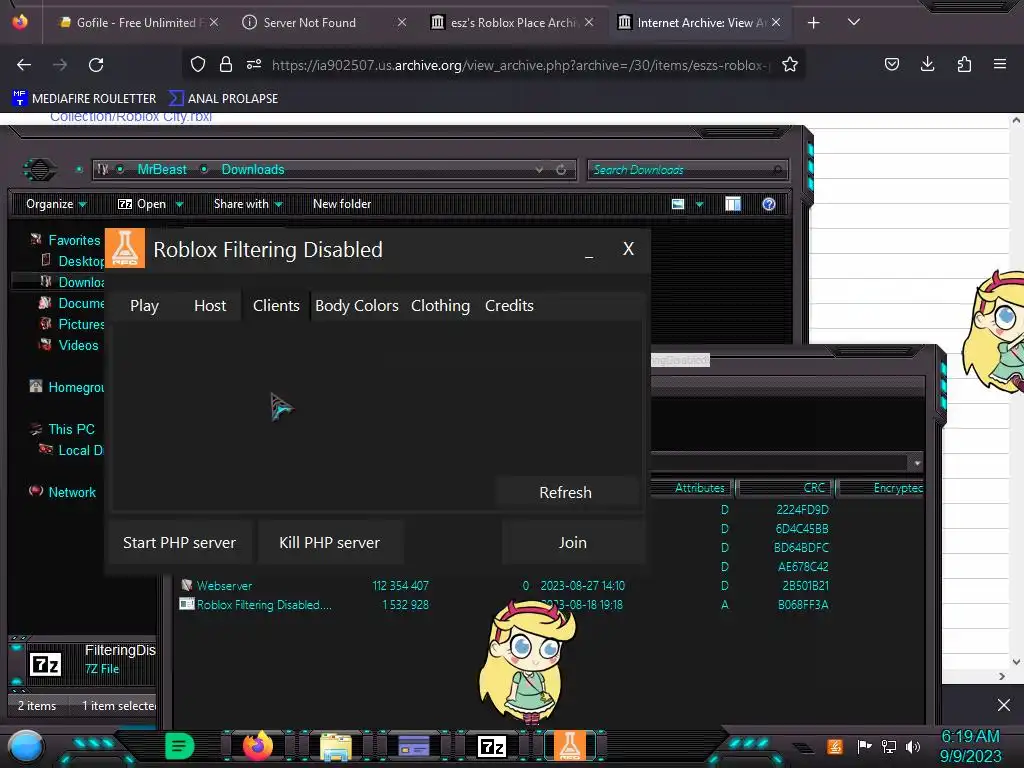Select the Webserver folder in 7-Zip
This screenshot has height=768, width=1024.
click(x=224, y=586)
